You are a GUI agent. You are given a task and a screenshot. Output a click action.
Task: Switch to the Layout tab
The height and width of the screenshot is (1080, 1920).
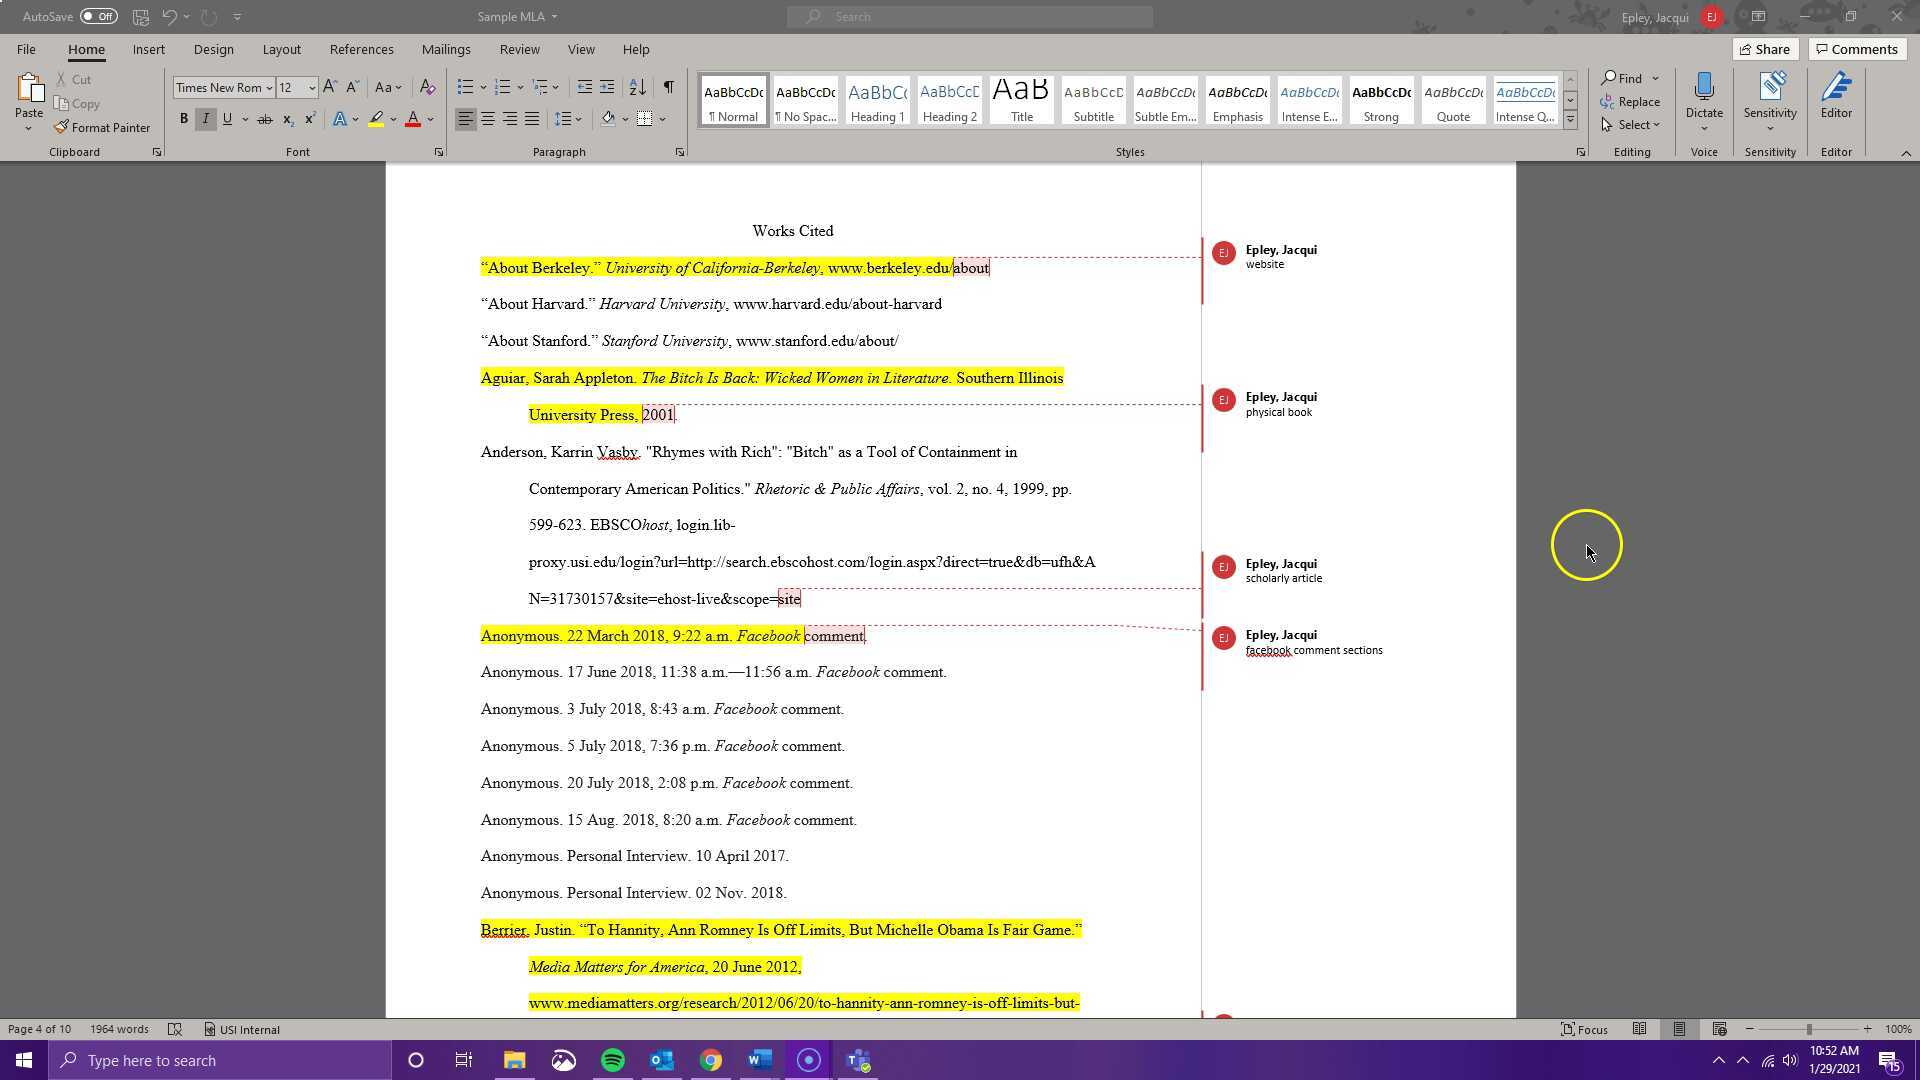pos(281,49)
